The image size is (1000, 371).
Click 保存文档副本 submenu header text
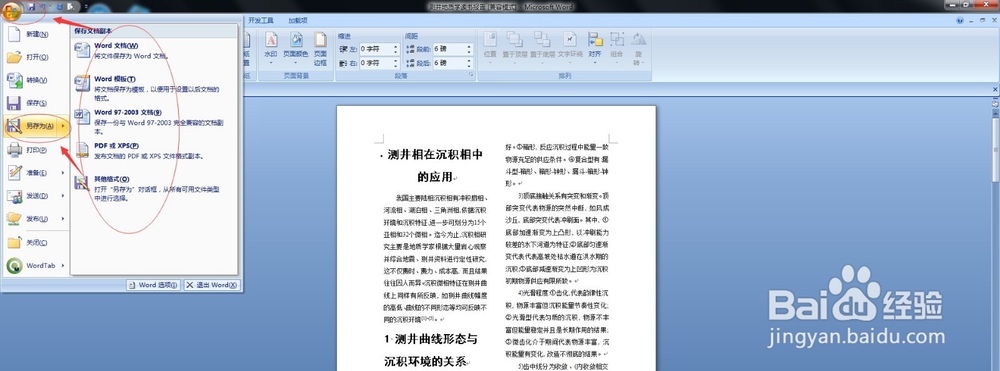pyautogui.click(x=93, y=31)
